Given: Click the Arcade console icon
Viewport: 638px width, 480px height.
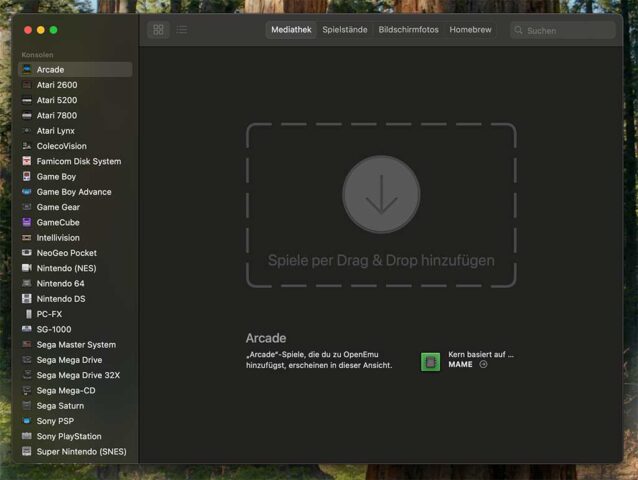Looking at the screenshot, I should tap(27, 70).
